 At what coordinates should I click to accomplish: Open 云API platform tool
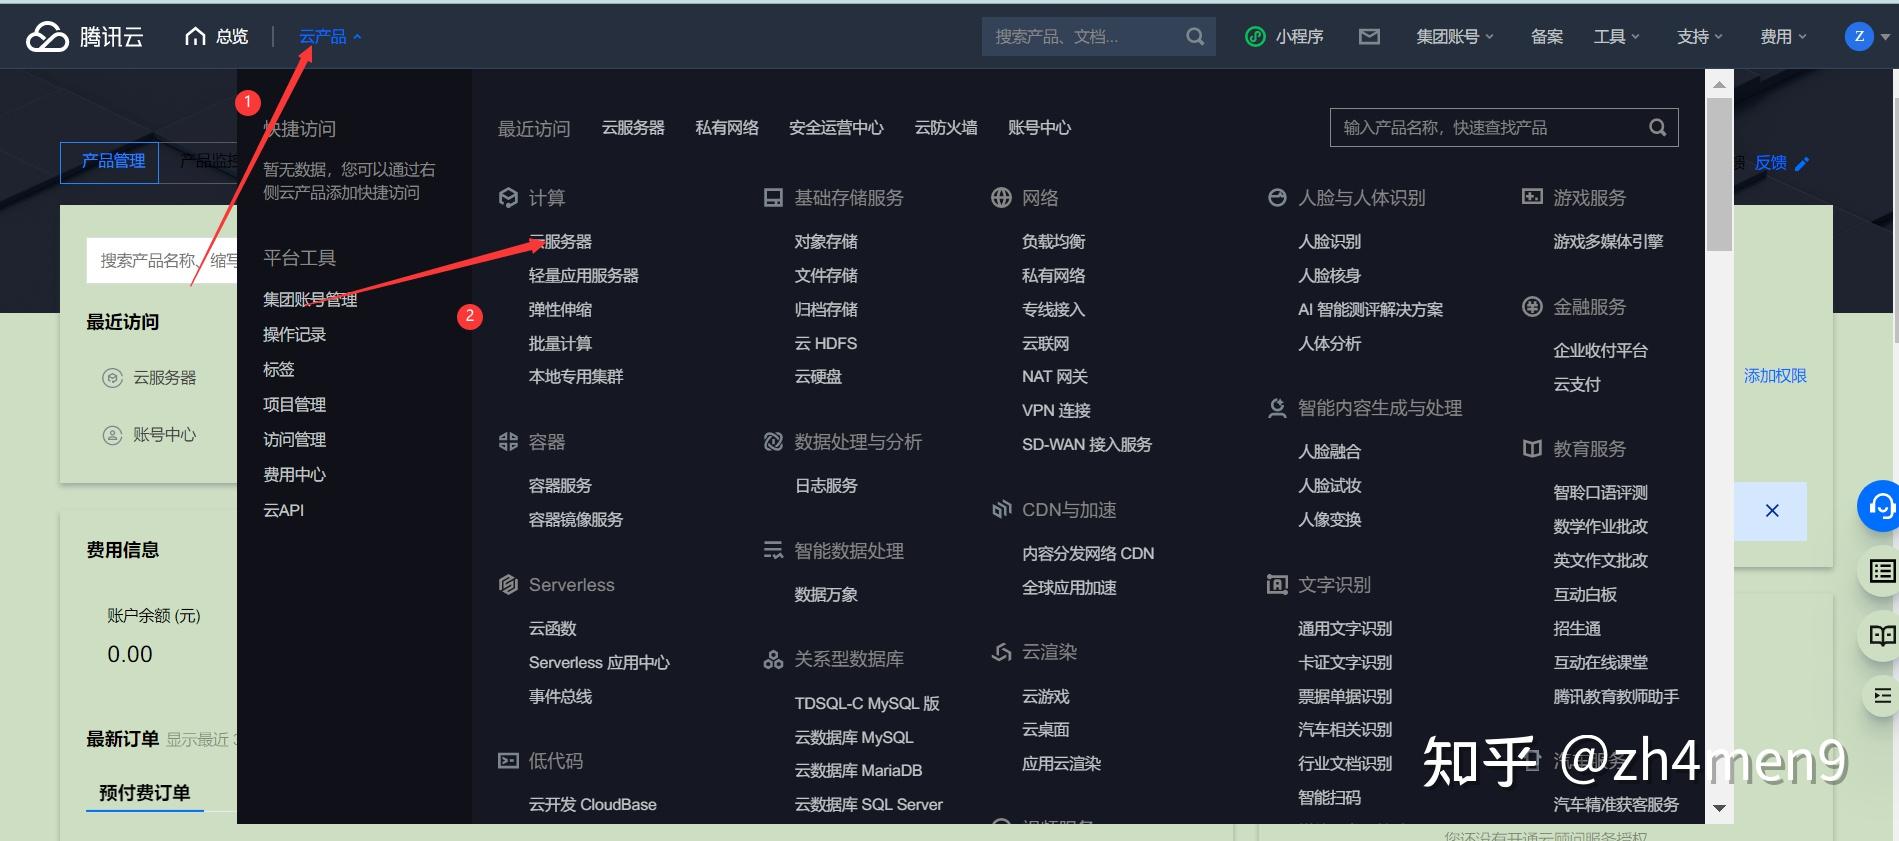coord(283,510)
